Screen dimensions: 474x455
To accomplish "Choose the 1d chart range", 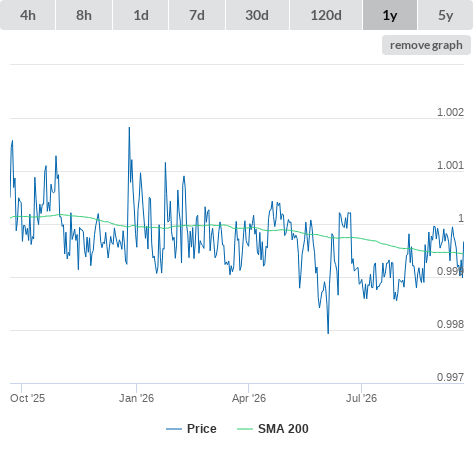I will pyautogui.click(x=141, y=15).
